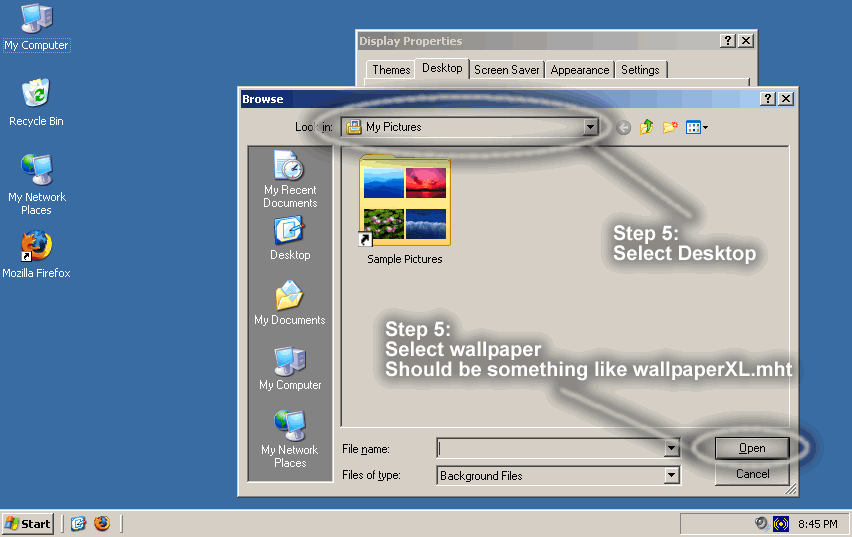Select the Sample Pictures folder thumbnail
The height and width of the screenshot is (537, 852).
pyautogui.click(x=405, y=204)
